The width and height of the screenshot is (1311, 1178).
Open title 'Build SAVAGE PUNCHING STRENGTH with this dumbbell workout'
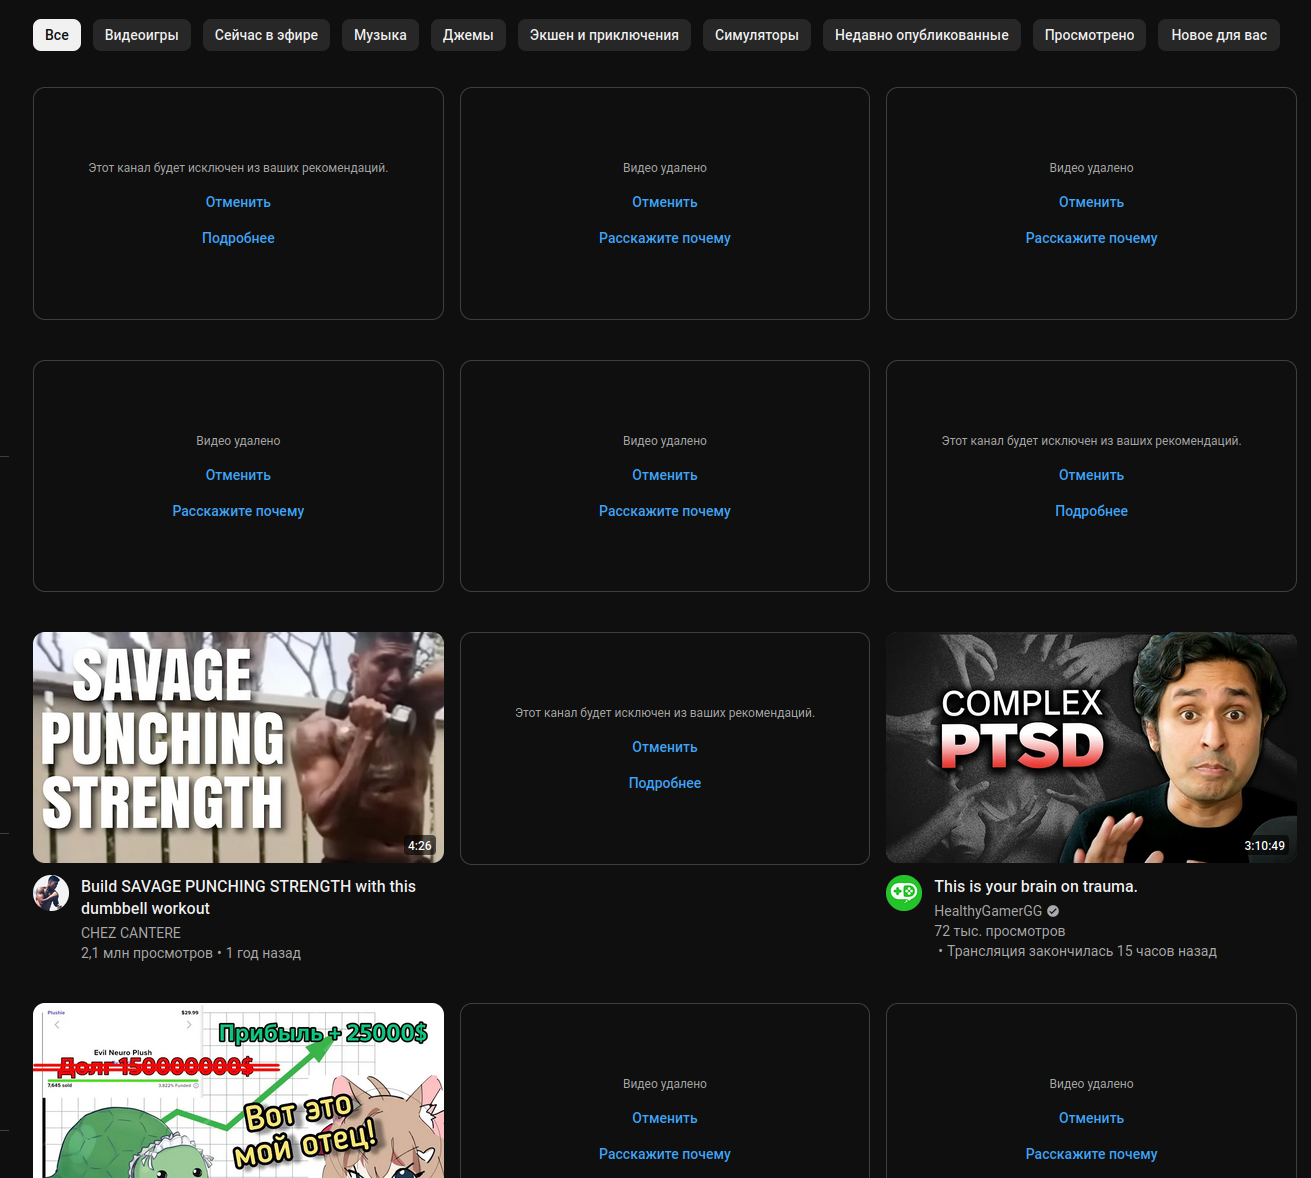248,897
